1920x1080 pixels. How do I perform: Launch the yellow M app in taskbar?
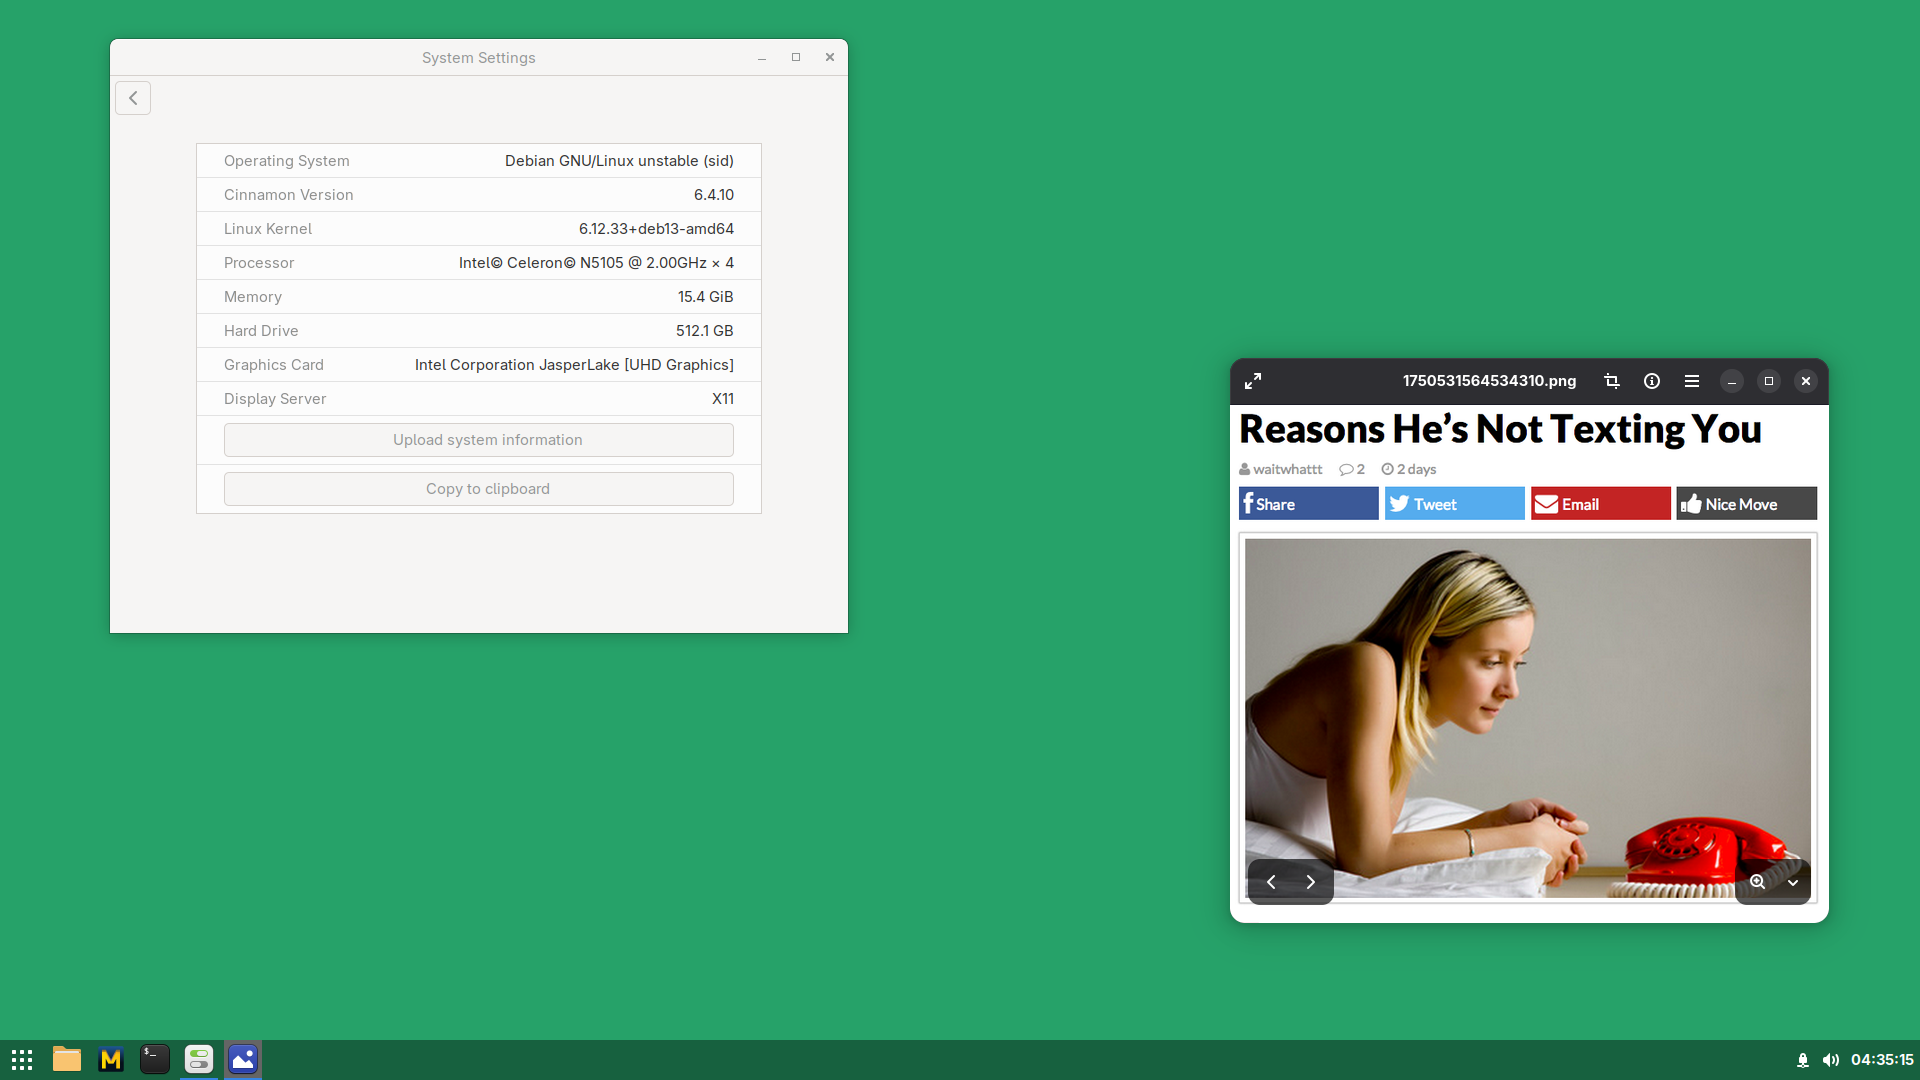111,1059
